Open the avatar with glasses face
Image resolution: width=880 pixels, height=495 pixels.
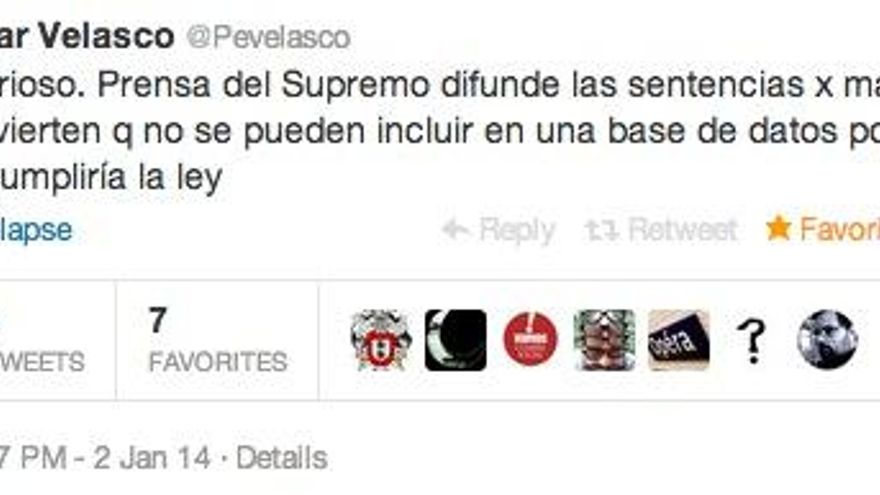click(x=604, y=340)
